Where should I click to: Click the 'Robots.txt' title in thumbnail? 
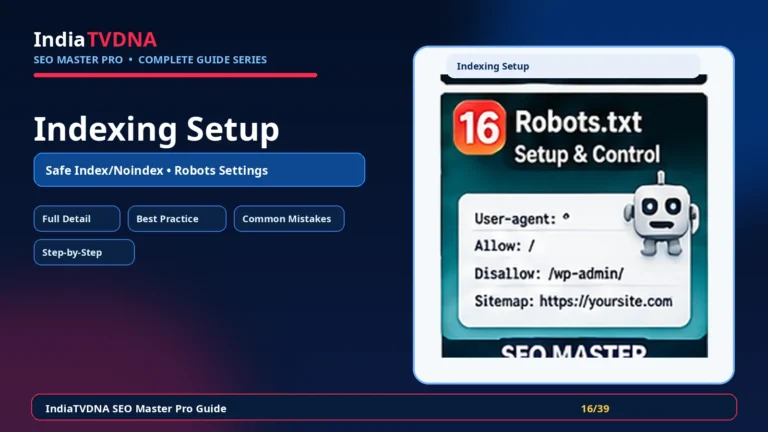click(578, 122)
